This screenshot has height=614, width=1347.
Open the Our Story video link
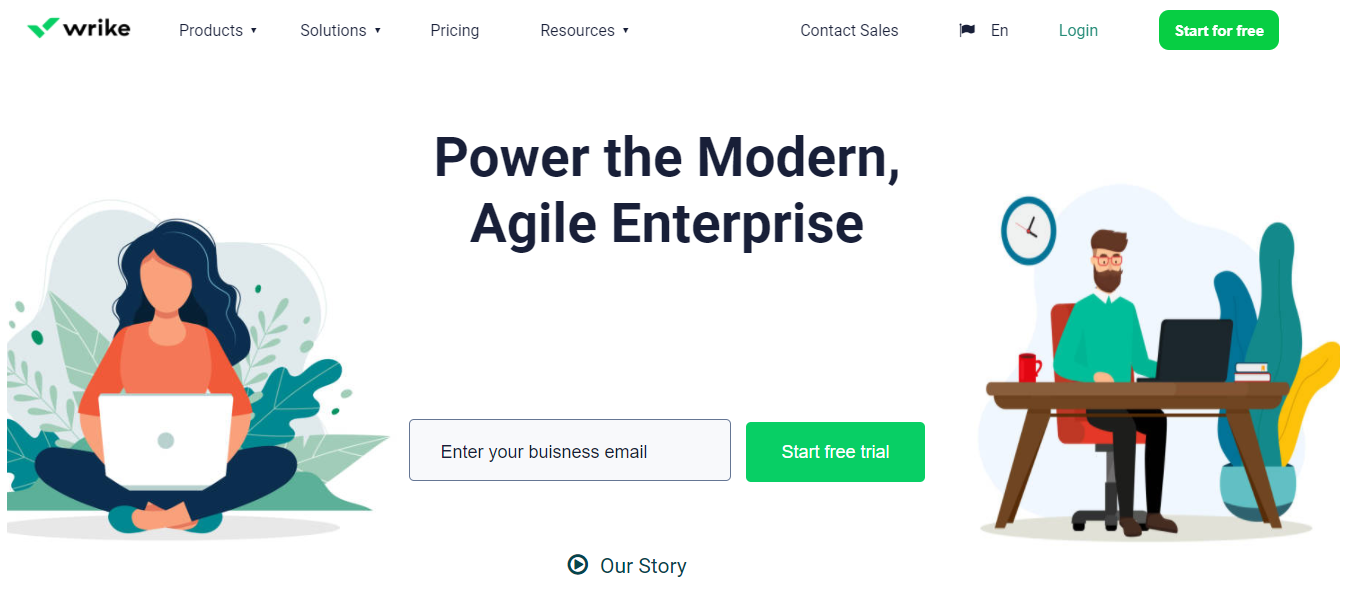(643, 566)
